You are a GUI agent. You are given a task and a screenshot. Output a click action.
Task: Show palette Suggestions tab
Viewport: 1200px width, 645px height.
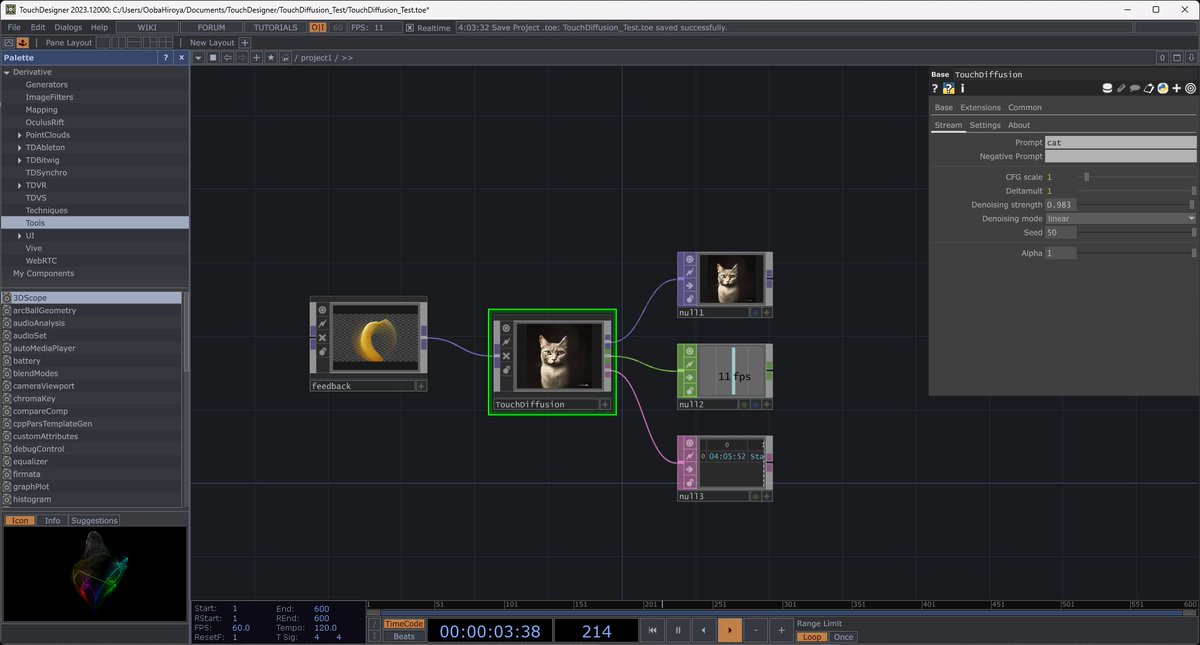95,520
